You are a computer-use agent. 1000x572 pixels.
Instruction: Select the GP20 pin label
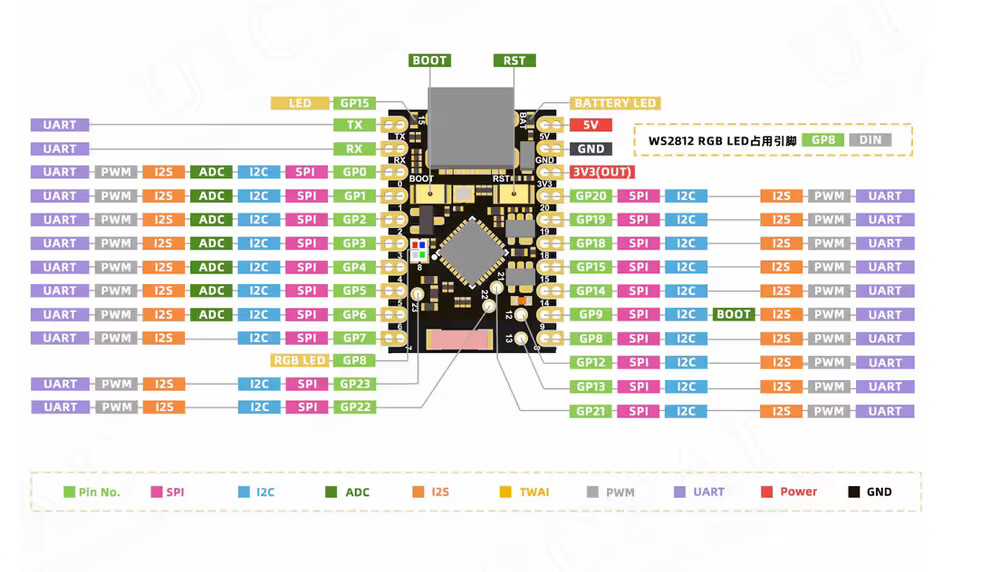(590, 196)
